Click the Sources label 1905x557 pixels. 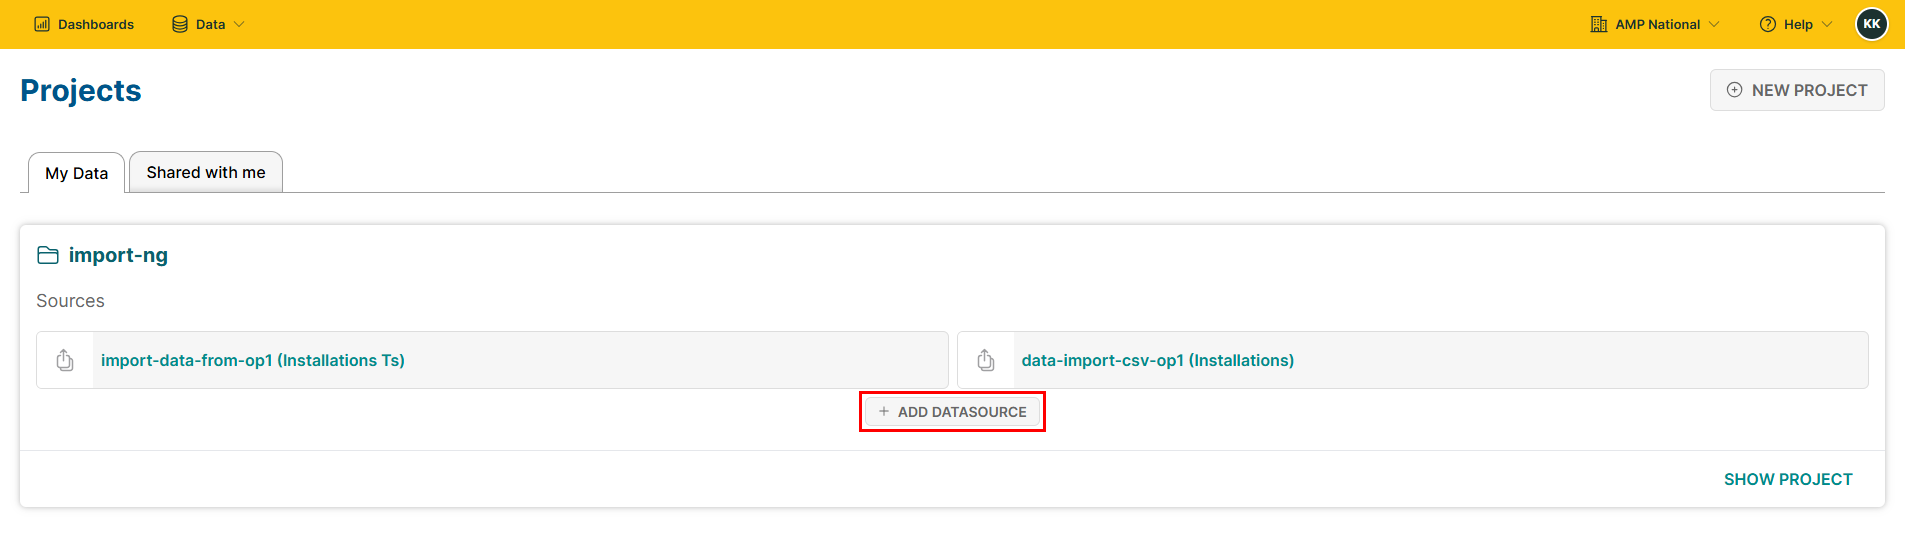point(70,301)
